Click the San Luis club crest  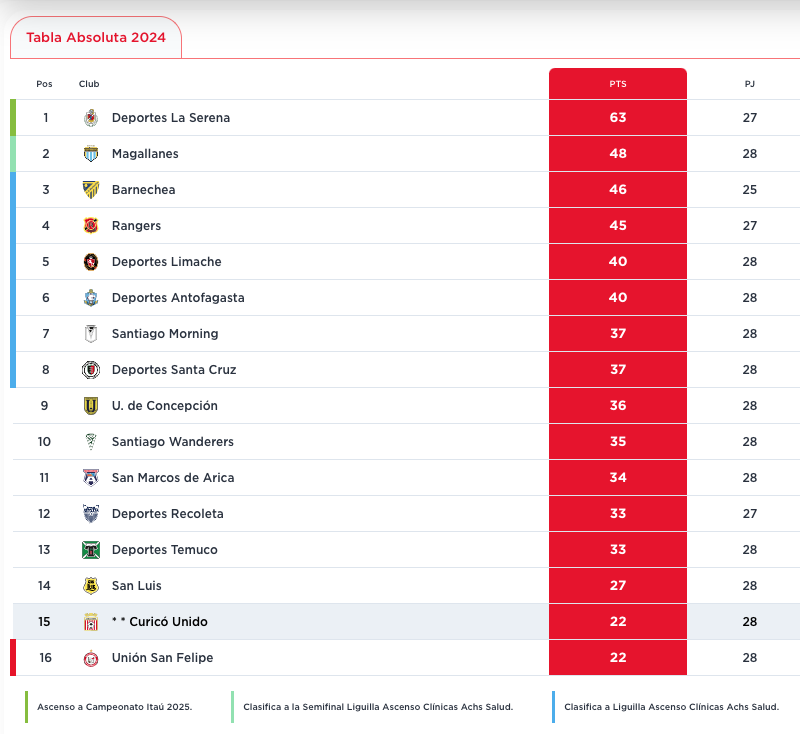coord(91,586)
